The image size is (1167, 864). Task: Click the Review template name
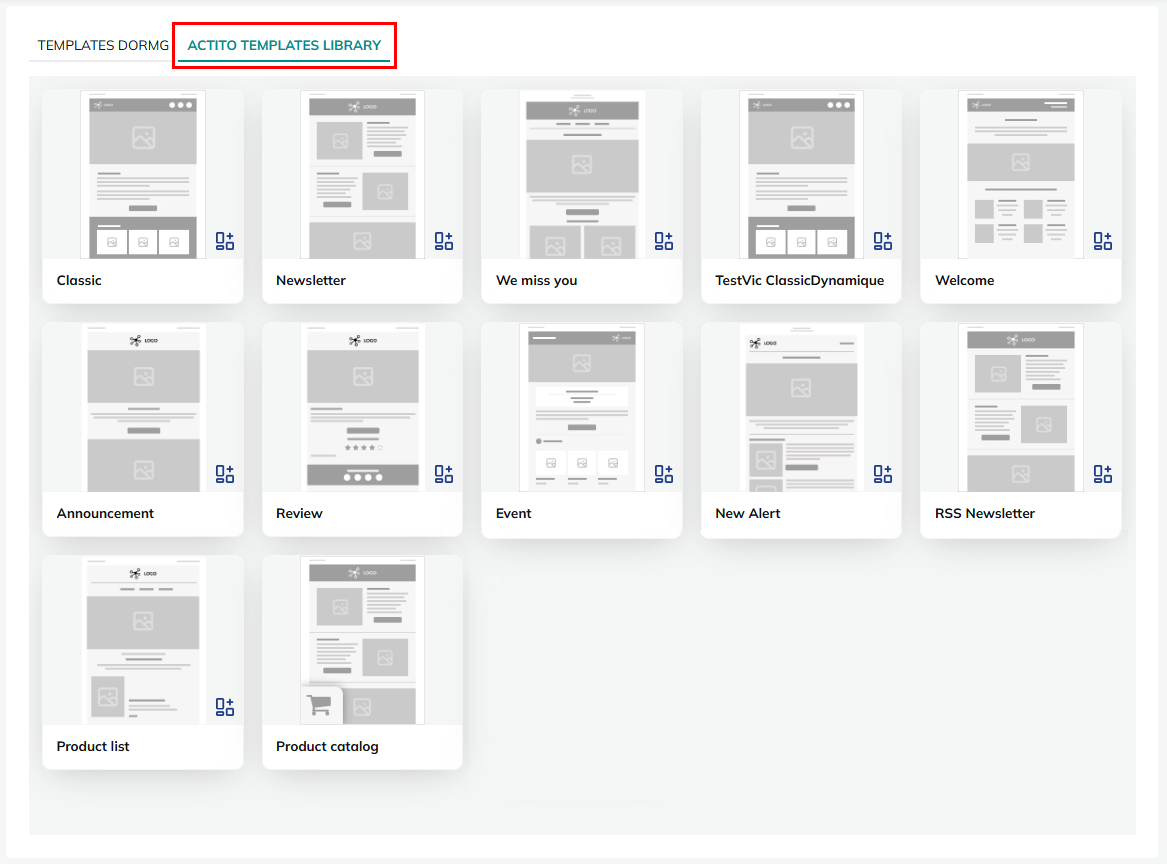pyautogui.click(x=299, y=513)
